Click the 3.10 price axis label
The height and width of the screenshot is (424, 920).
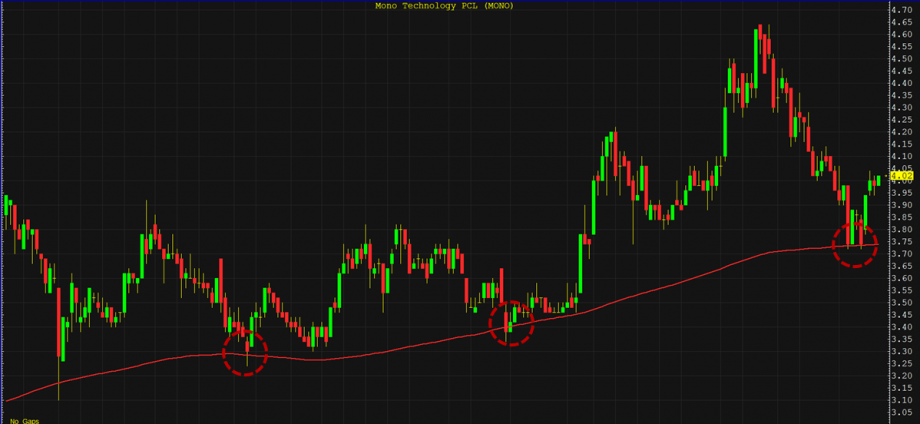902,400
